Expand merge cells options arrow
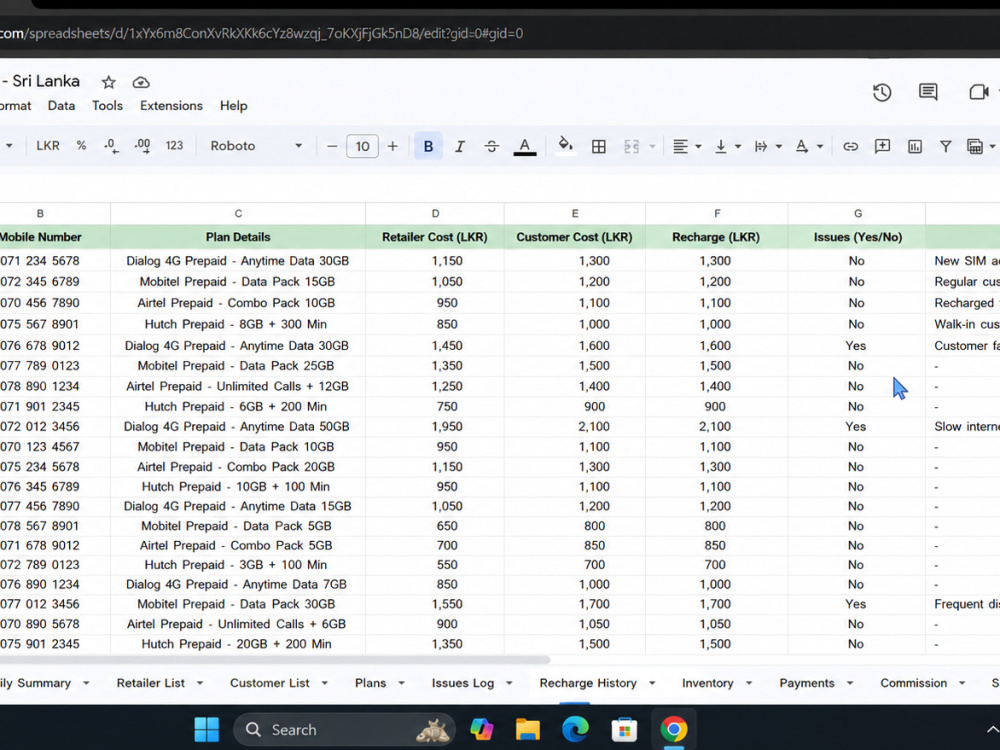The image size is (1000, 750). [x=652, y=147]
